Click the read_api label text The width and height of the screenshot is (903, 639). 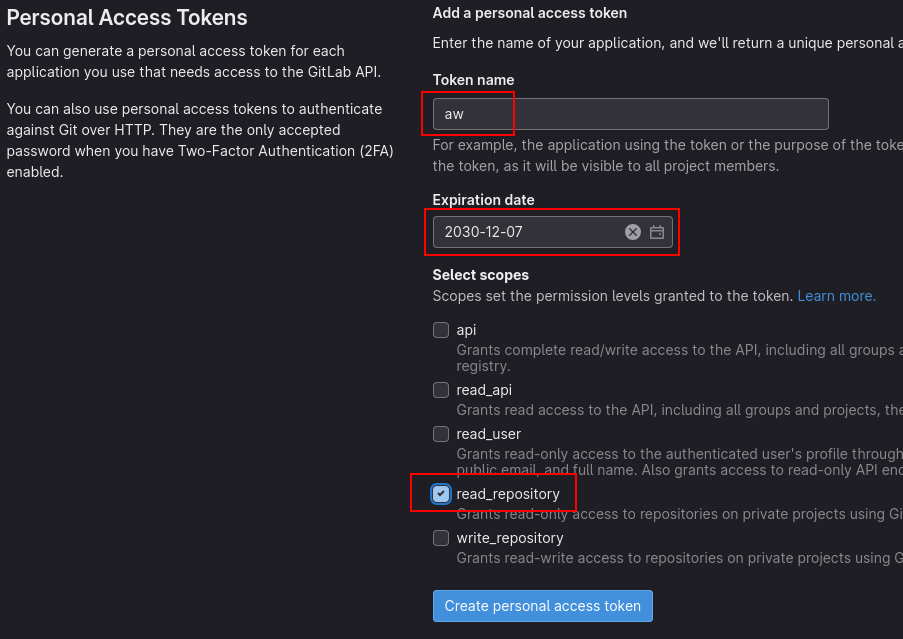[484, 390]
